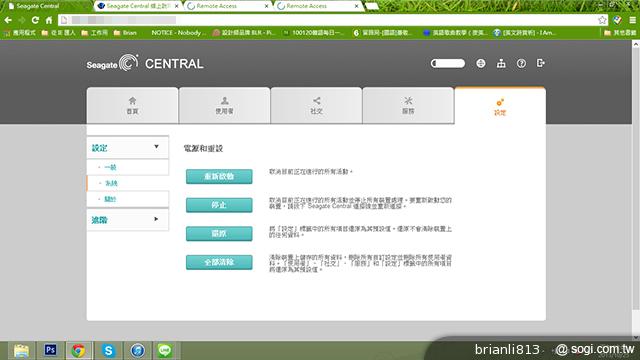Select the highlighted system settings item
640x360 pixels.
point(111,183)
